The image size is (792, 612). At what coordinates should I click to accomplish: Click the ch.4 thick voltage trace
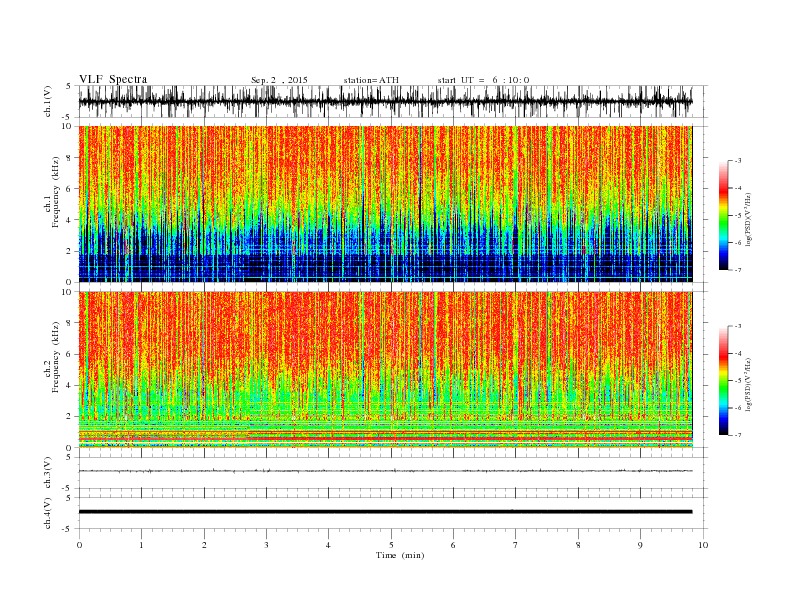pyautogui.click(x=385, y=512)
